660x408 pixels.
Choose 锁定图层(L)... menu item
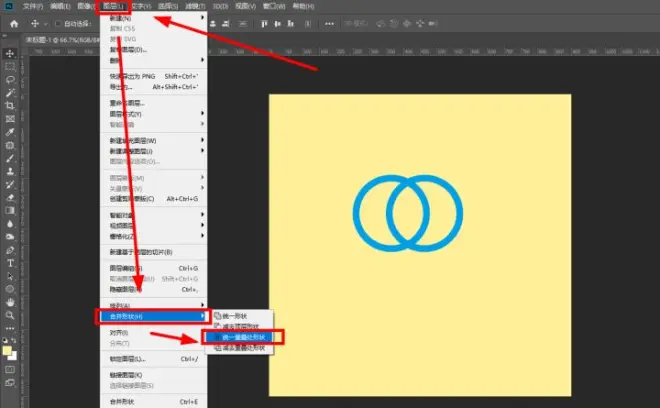pyautogui.click(x=154, y=359)
